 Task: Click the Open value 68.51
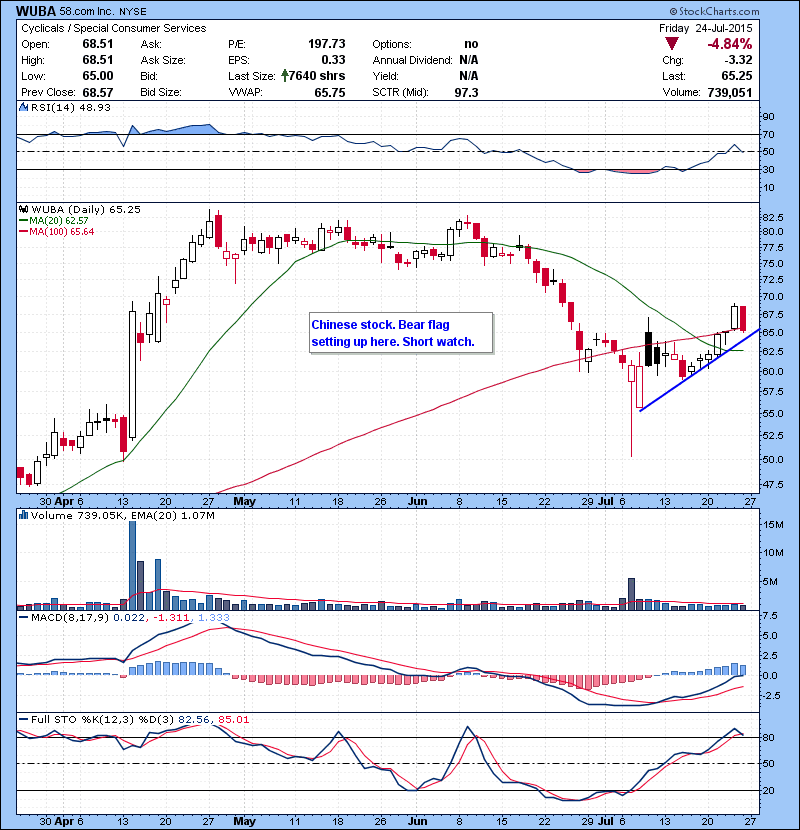pos(98,44)
